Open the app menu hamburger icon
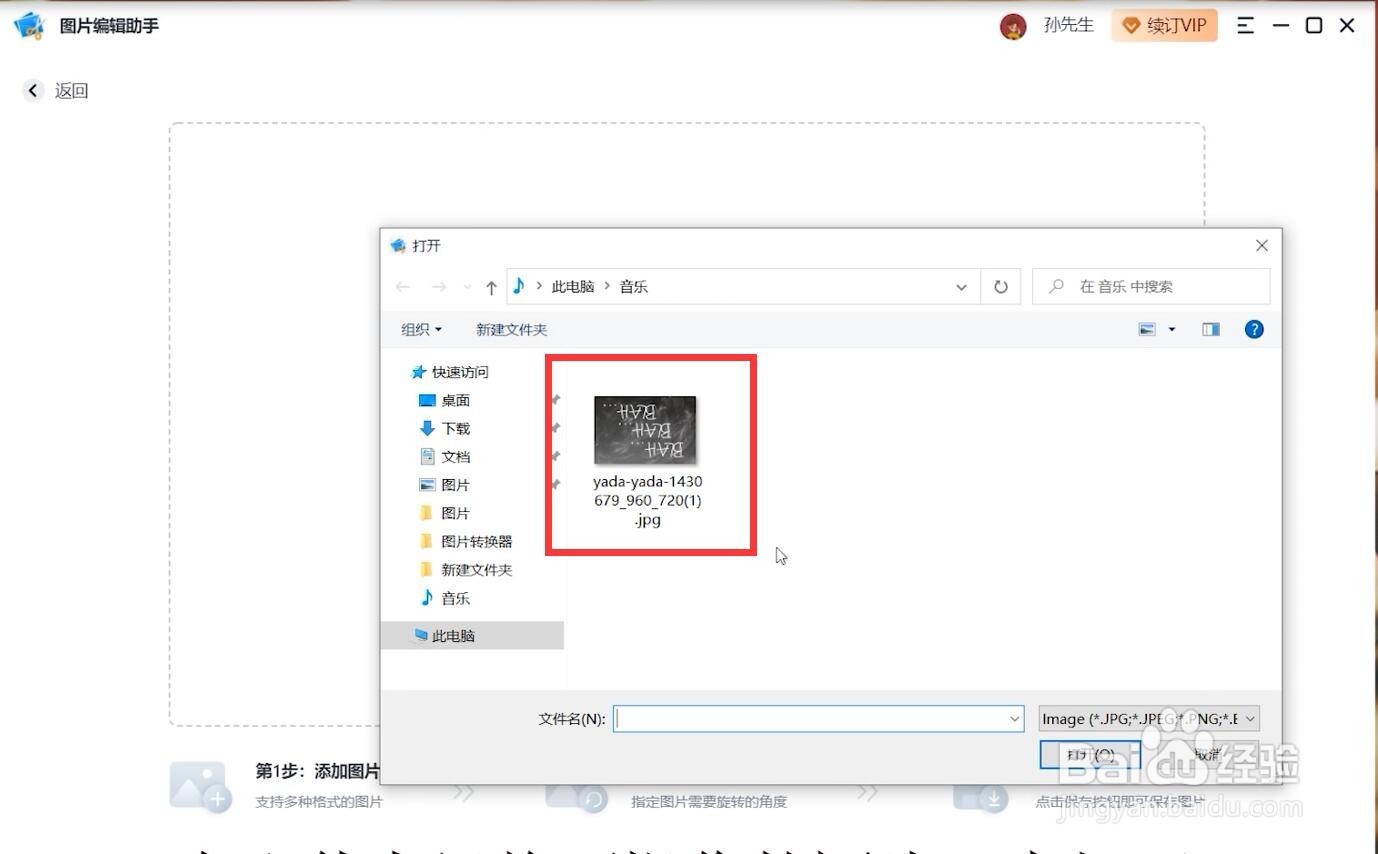The width and height of the screenshot is (1378, 854). coord(1245,26)
